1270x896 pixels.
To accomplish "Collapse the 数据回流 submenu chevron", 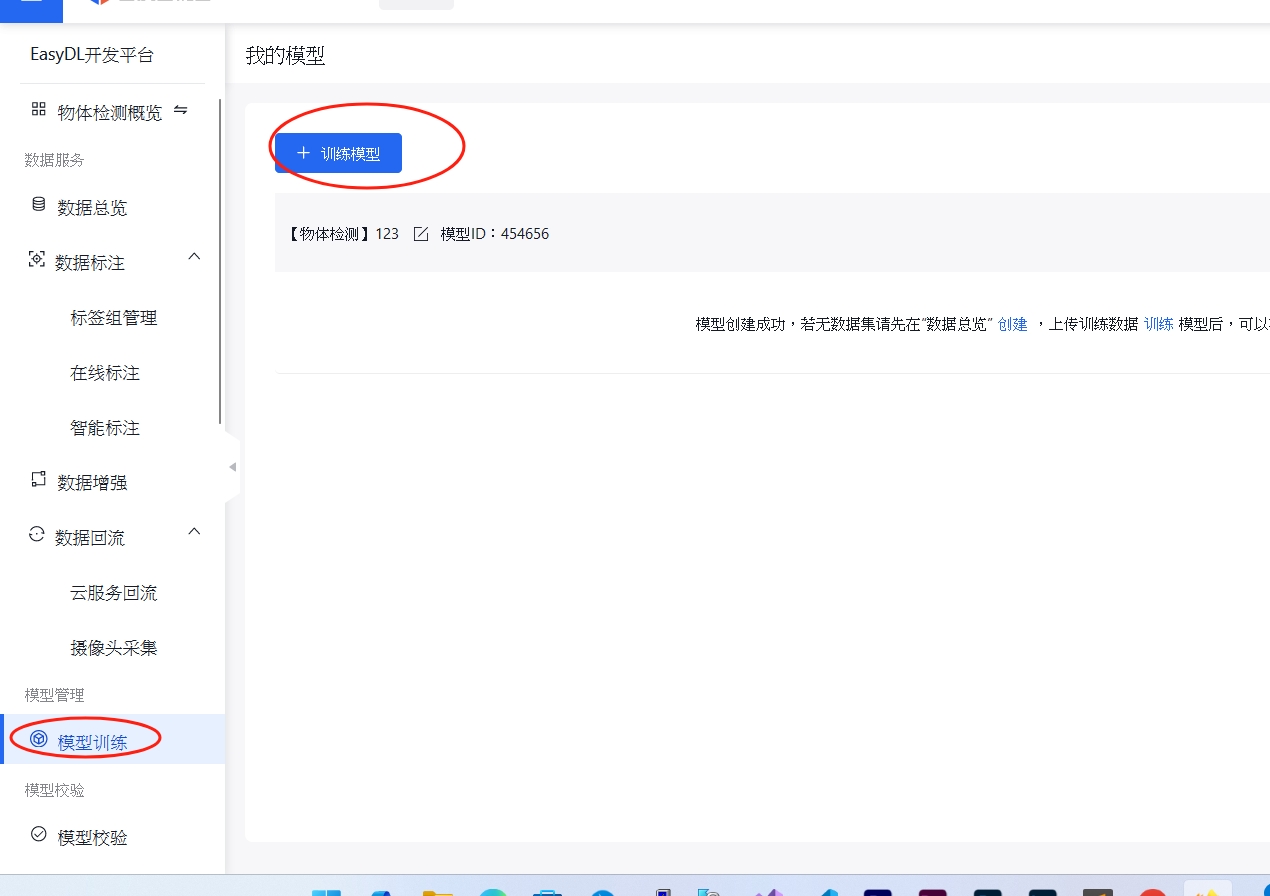I will [194, 532].
